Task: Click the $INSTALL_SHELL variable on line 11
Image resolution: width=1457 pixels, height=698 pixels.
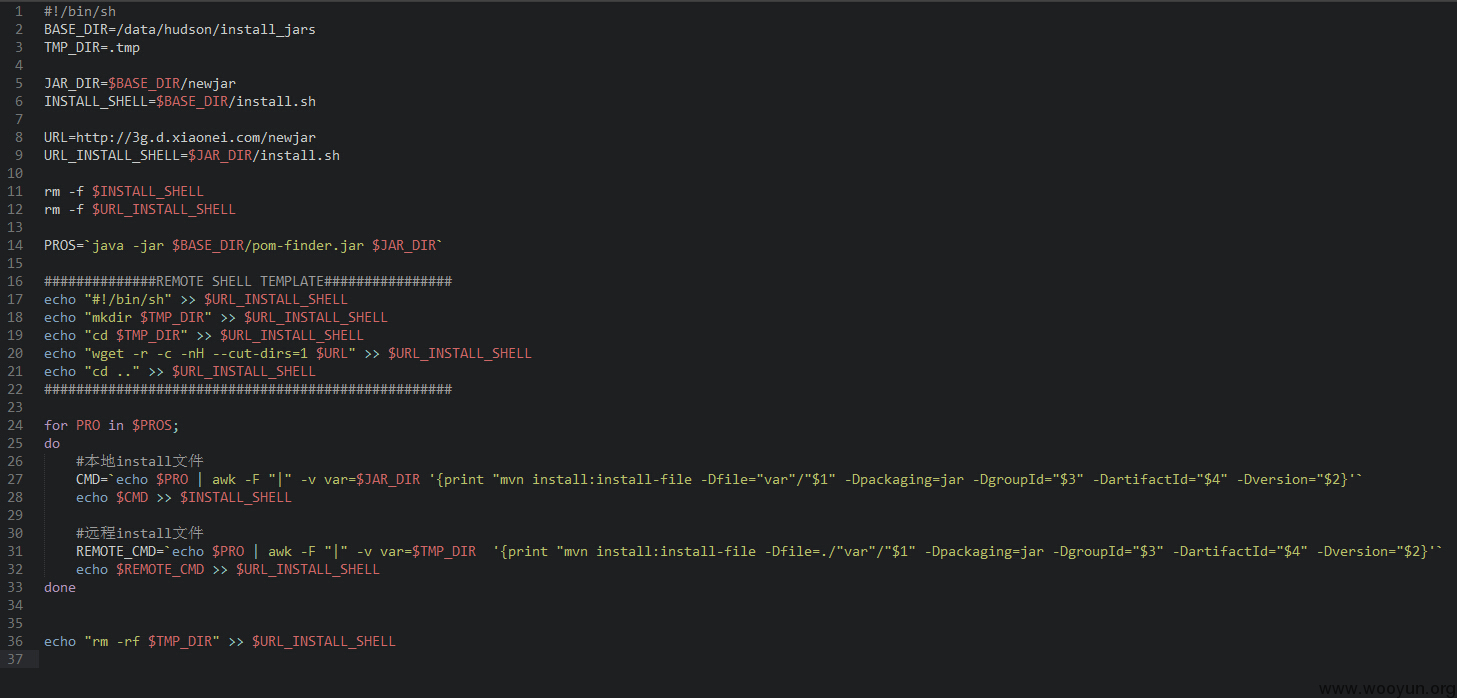Action: point(148,191)
